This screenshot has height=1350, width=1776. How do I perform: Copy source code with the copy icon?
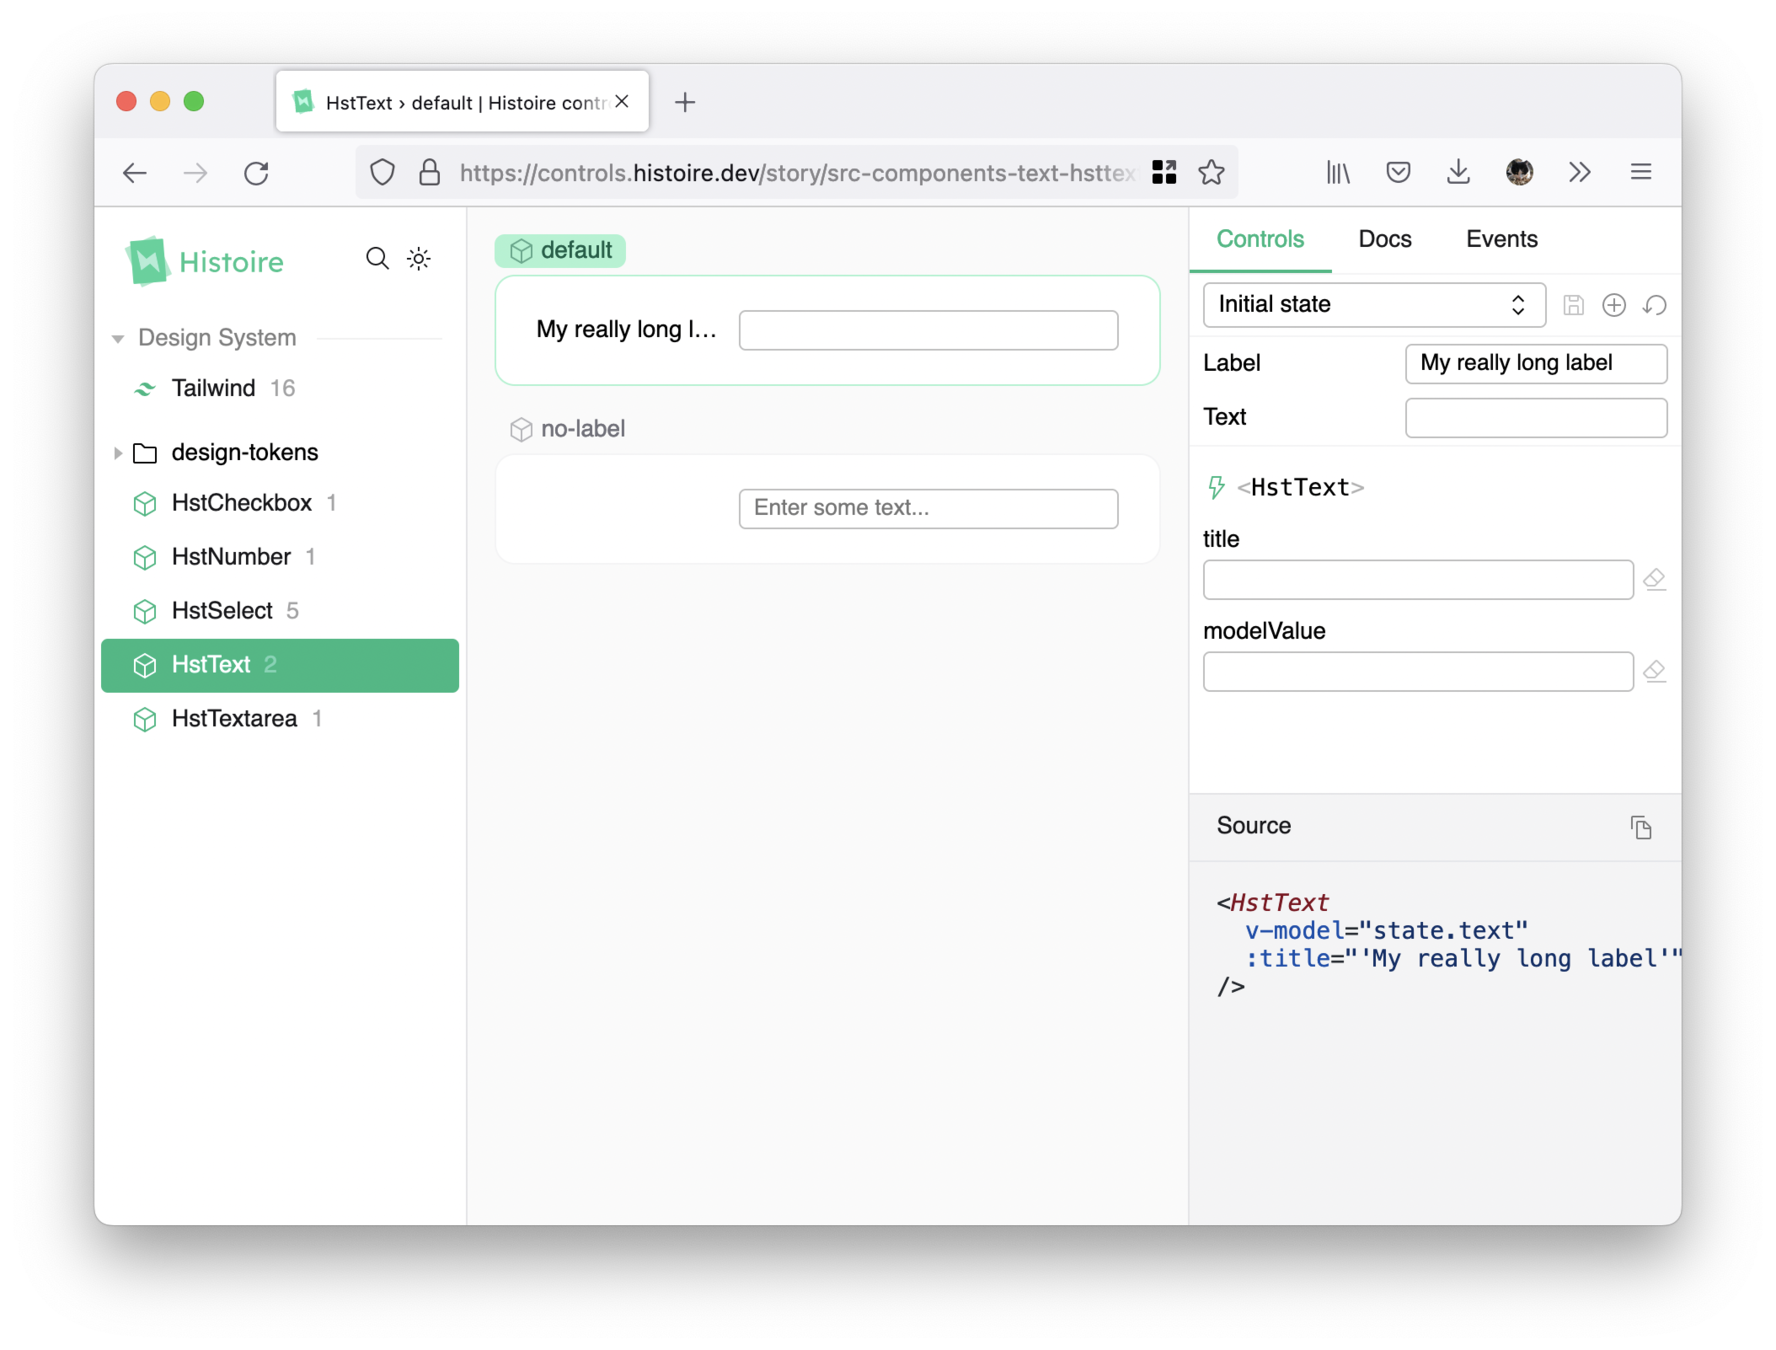pos(1640,827)
